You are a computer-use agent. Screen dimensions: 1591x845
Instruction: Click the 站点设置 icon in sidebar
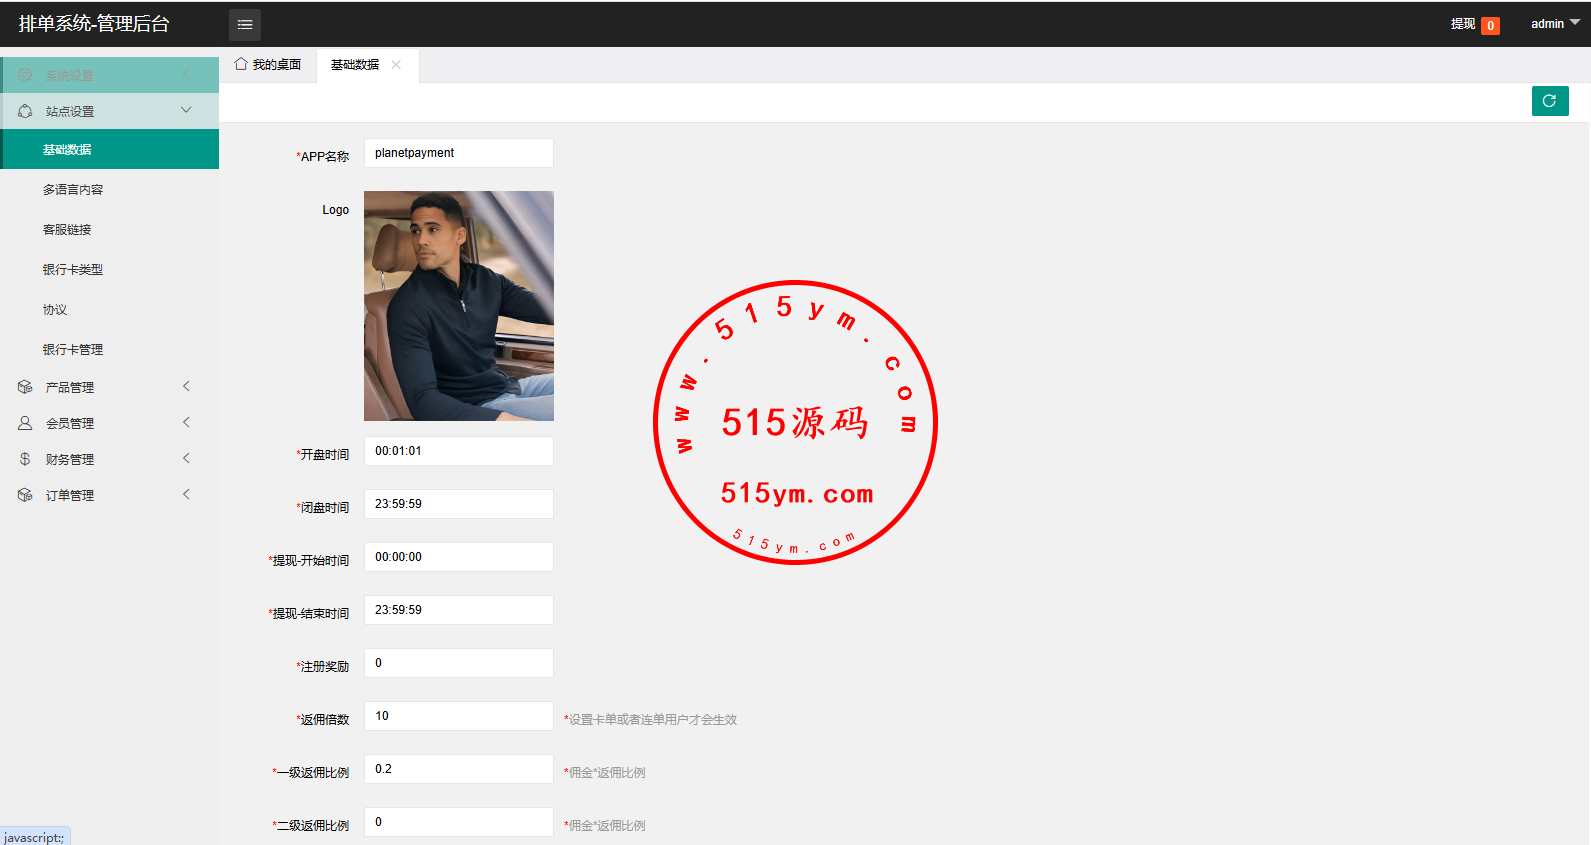25,111
